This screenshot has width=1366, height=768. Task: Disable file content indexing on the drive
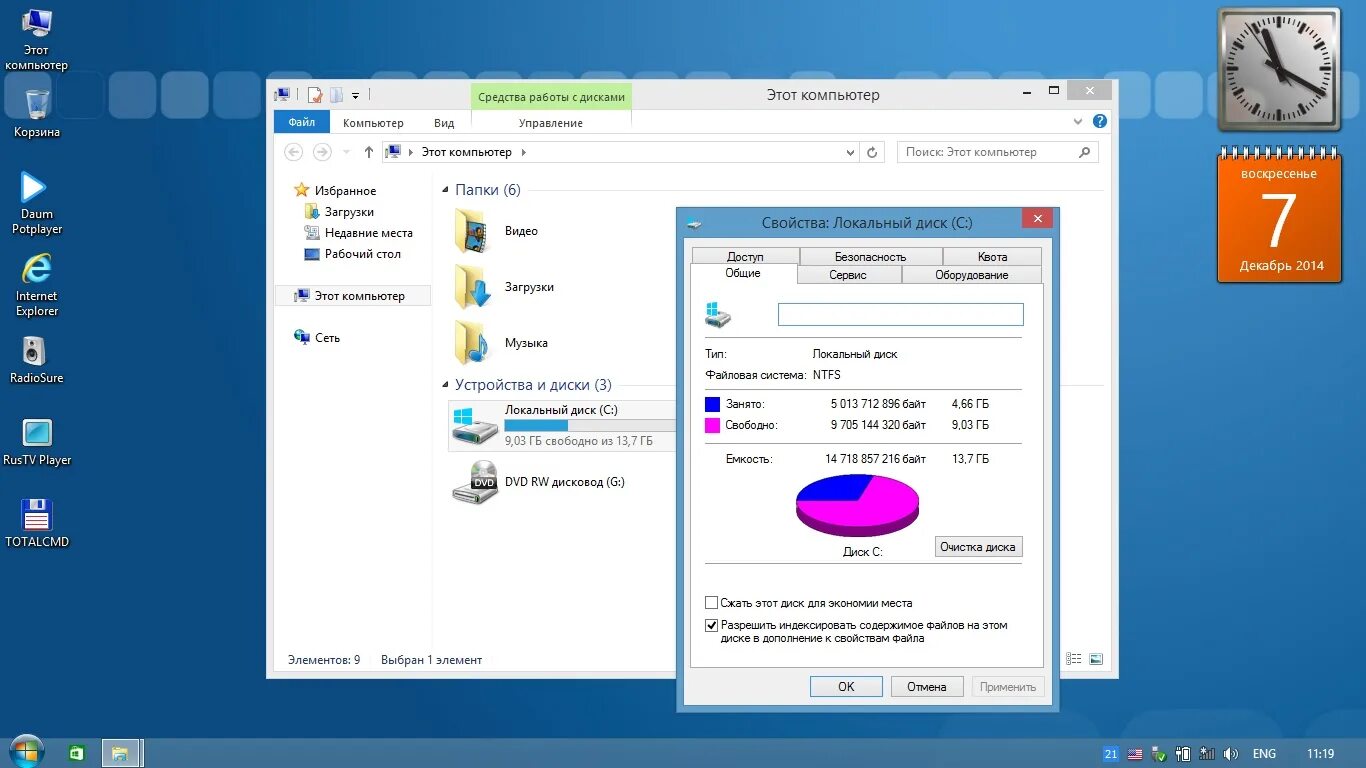[712, 625]
